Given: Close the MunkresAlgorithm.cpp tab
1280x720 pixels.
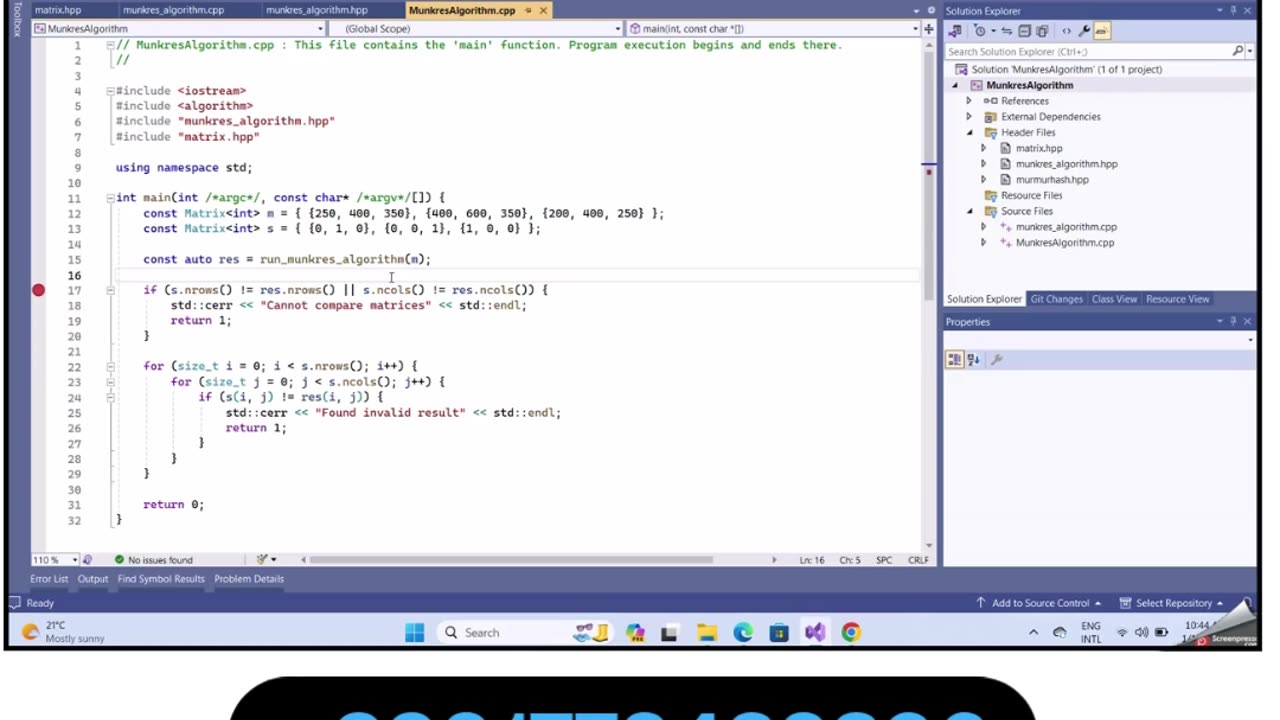Looking at the screenshot, I should click(543, 10).
